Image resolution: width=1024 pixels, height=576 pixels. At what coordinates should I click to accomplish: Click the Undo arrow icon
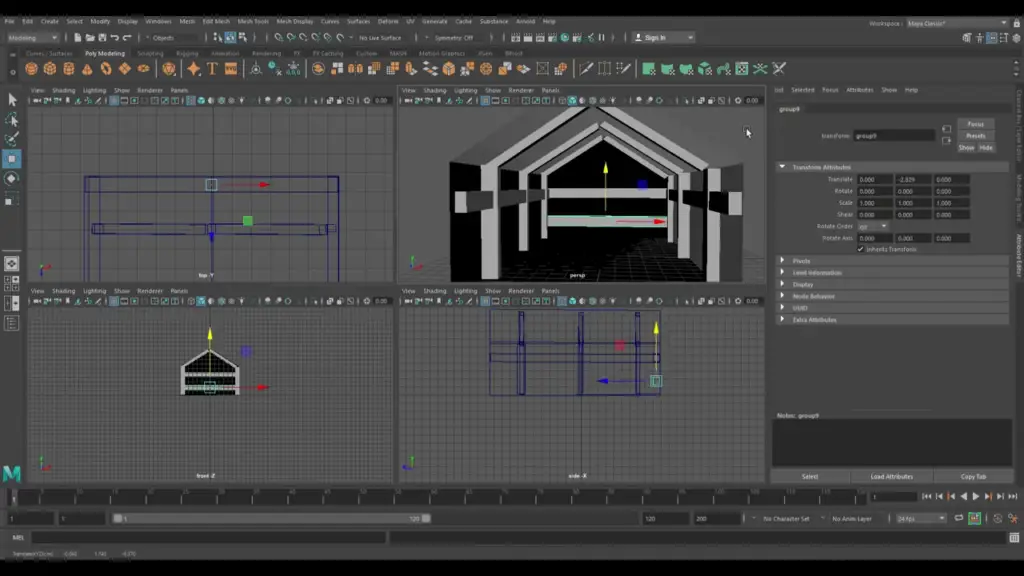tap(115, 38)
